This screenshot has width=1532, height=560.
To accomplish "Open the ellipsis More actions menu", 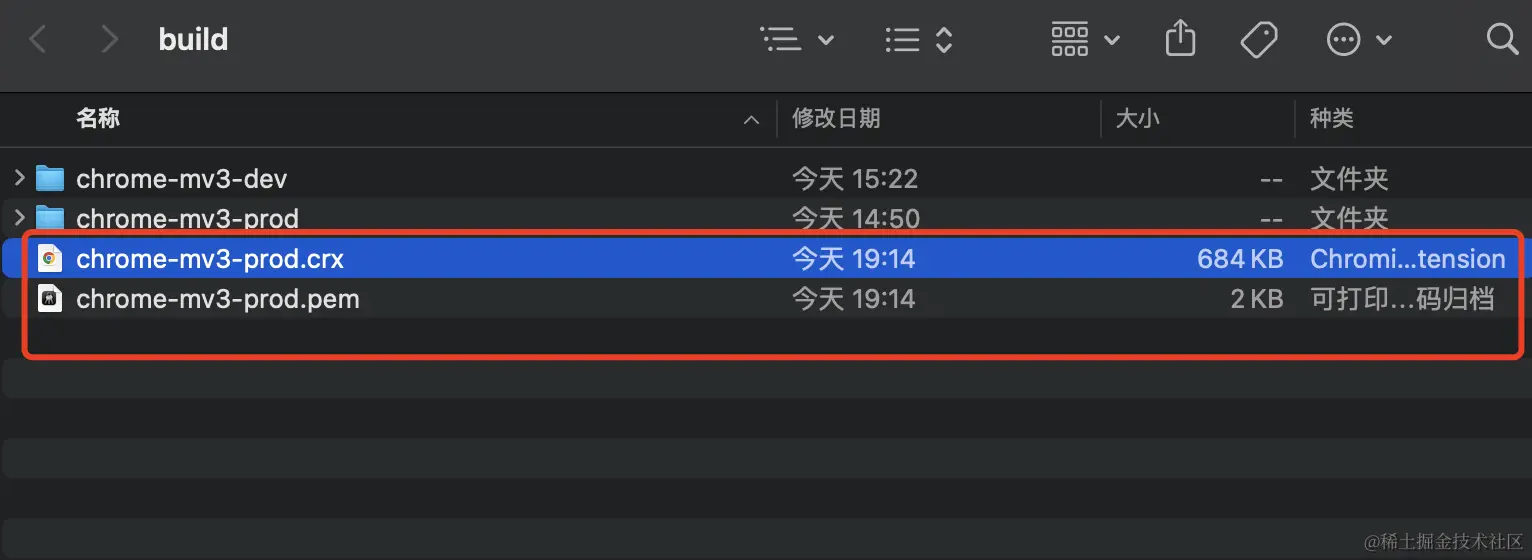I will [1358, 40].
